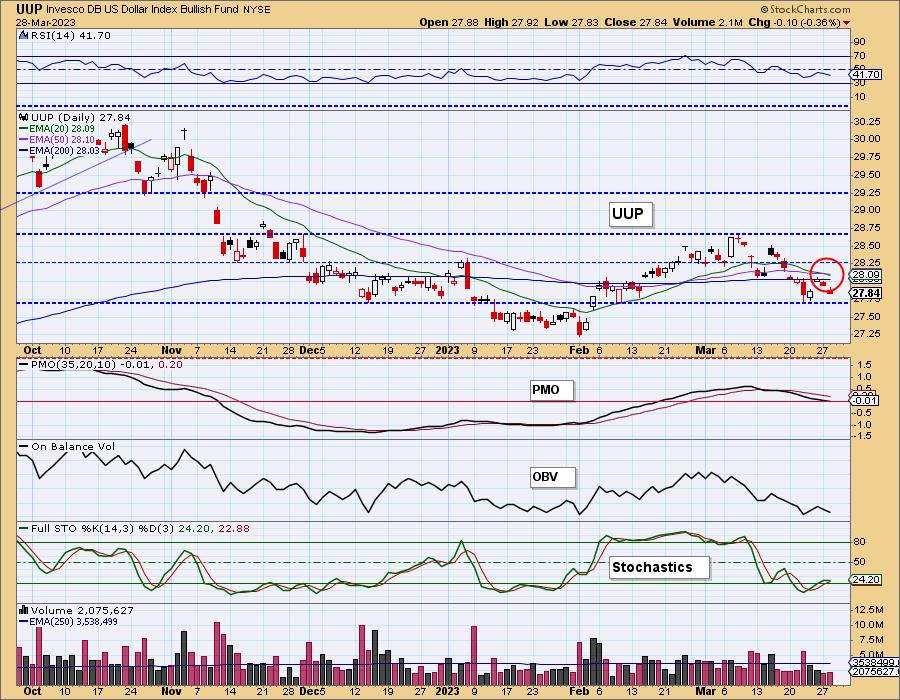The height and width of the screenshot is (700, 900).
Task: Click the Stochastics annotation box
Action: [658, 567]
